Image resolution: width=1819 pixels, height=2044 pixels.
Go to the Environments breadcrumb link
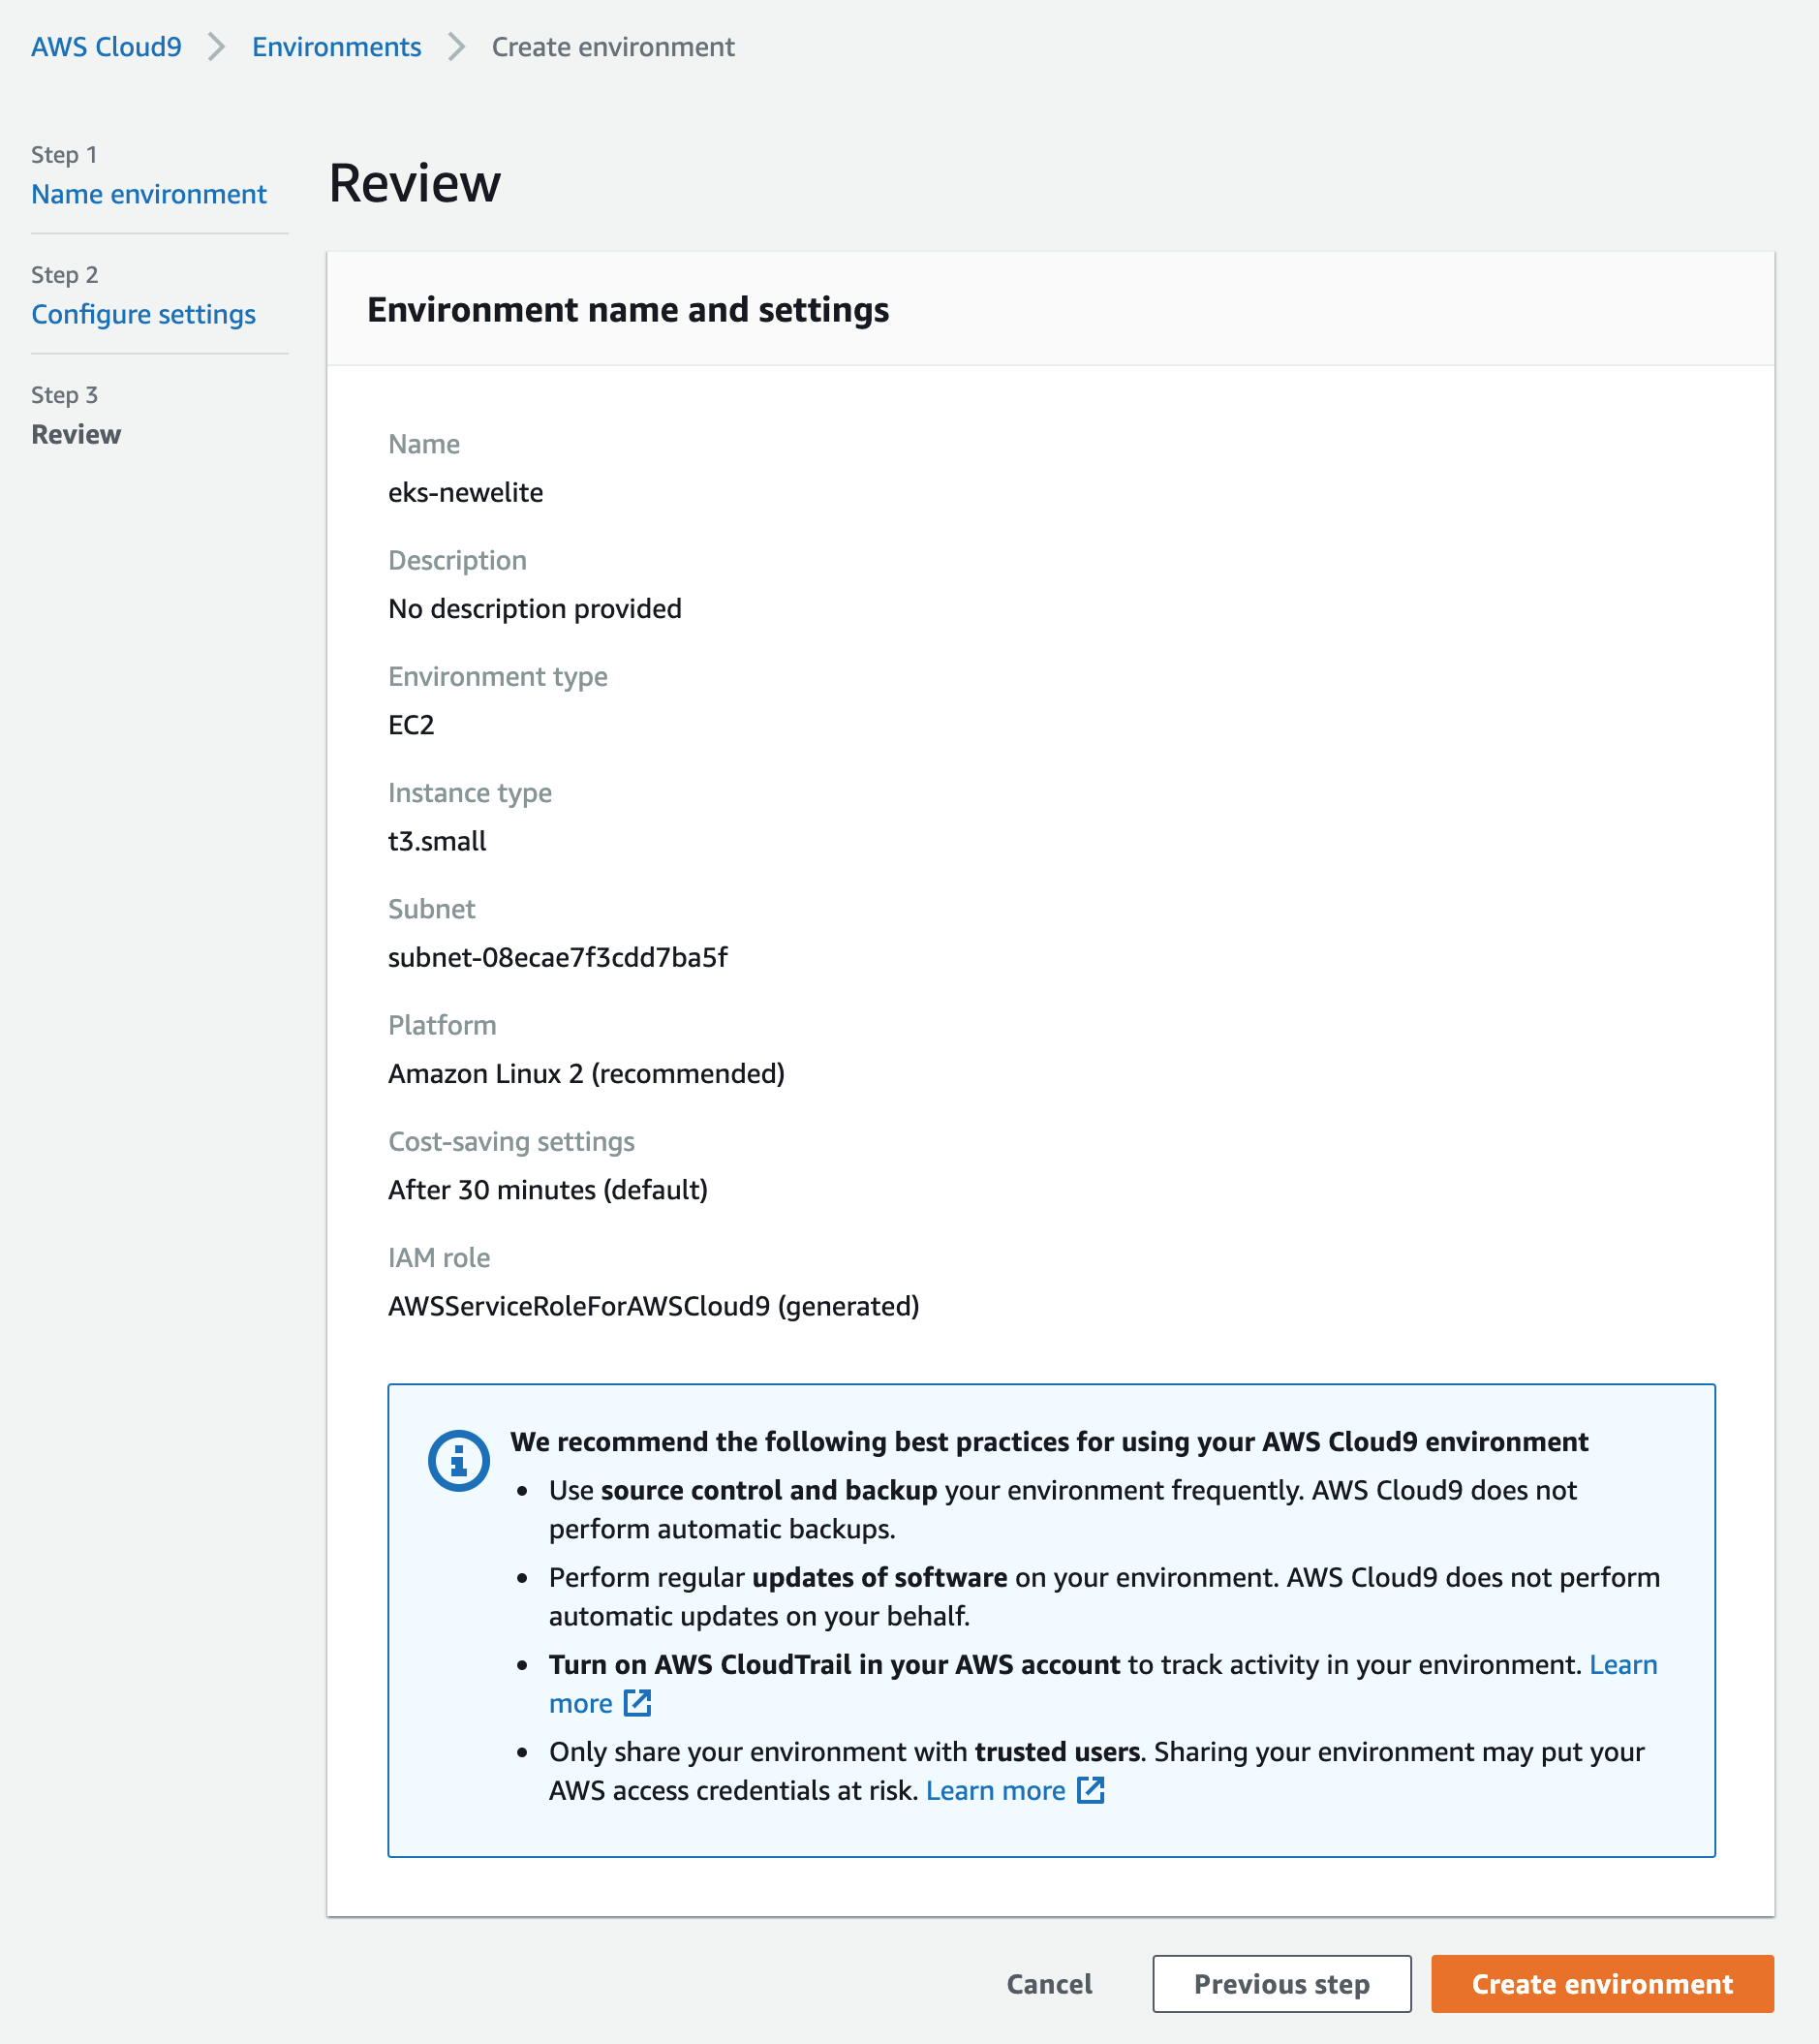337,47
